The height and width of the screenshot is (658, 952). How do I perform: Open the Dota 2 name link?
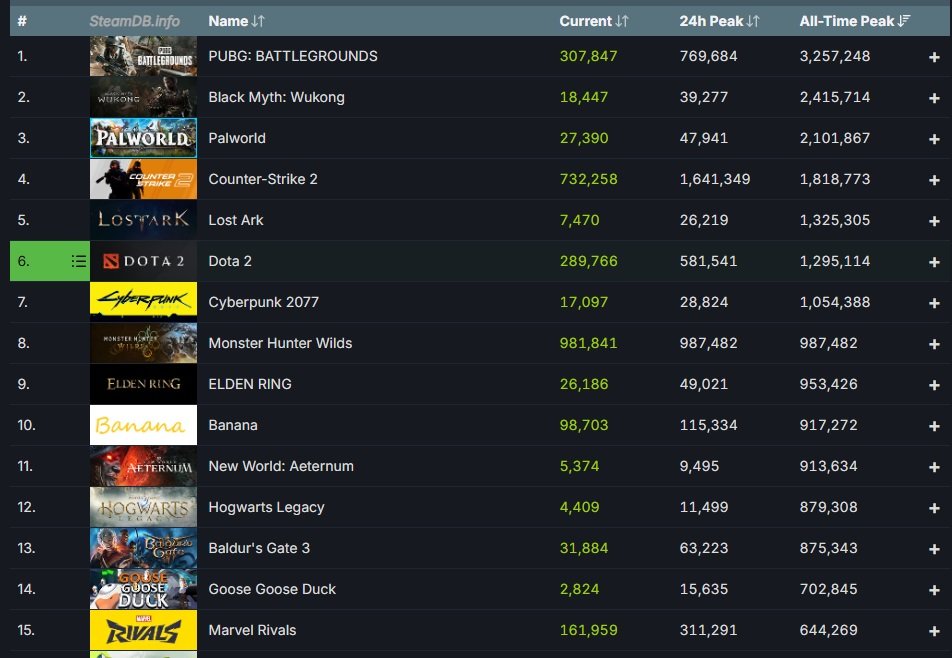click(x=230, y=261)
